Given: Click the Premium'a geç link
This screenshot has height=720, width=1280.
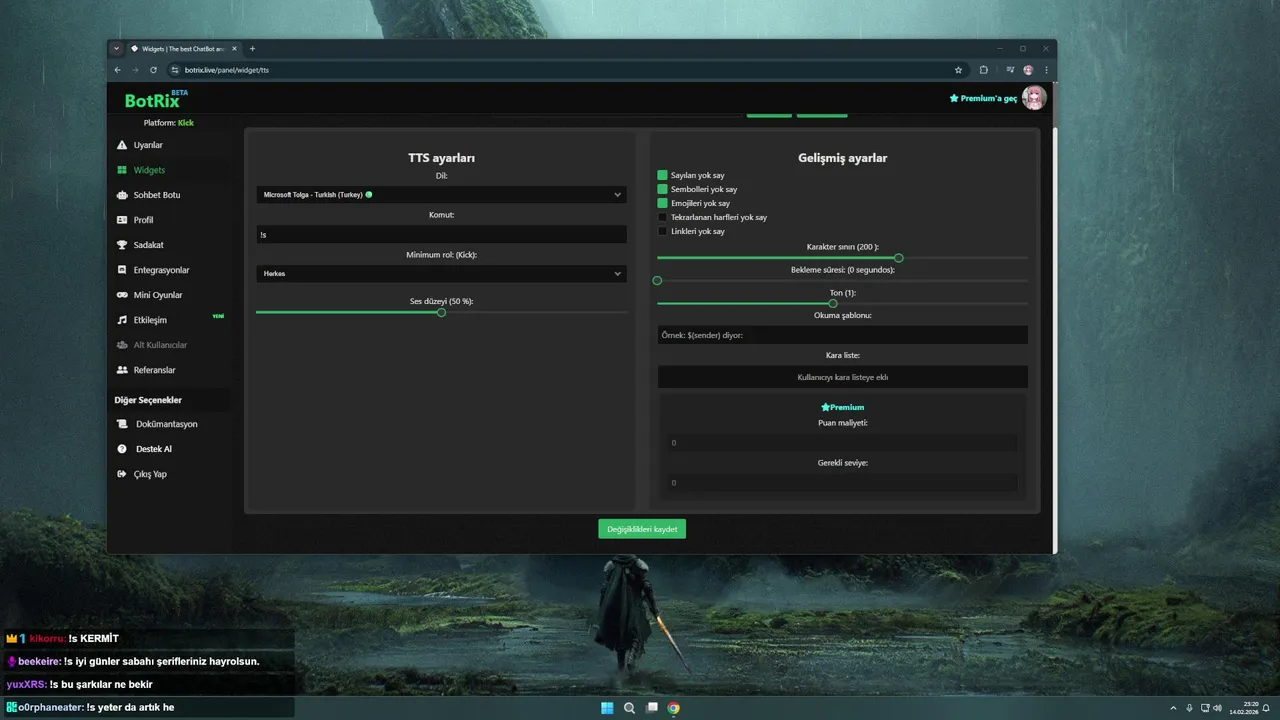Looking at the screenshot, I should 983,98.
